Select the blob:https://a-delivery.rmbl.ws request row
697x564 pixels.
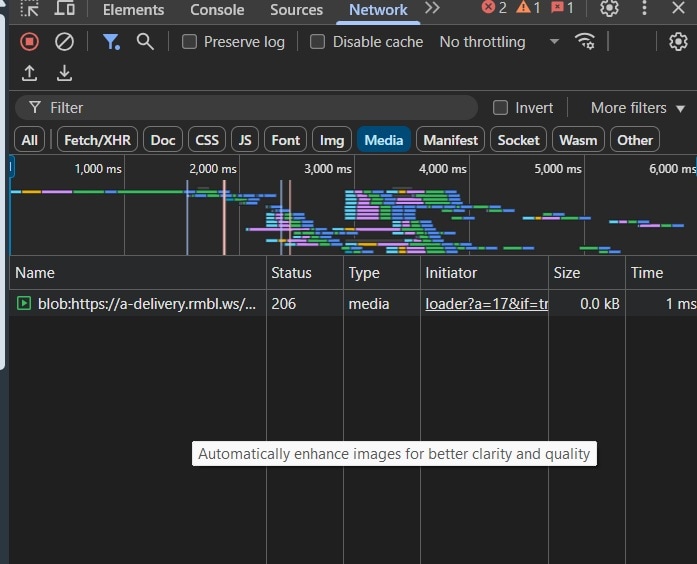pyautogui.click(x=353, y=304)
